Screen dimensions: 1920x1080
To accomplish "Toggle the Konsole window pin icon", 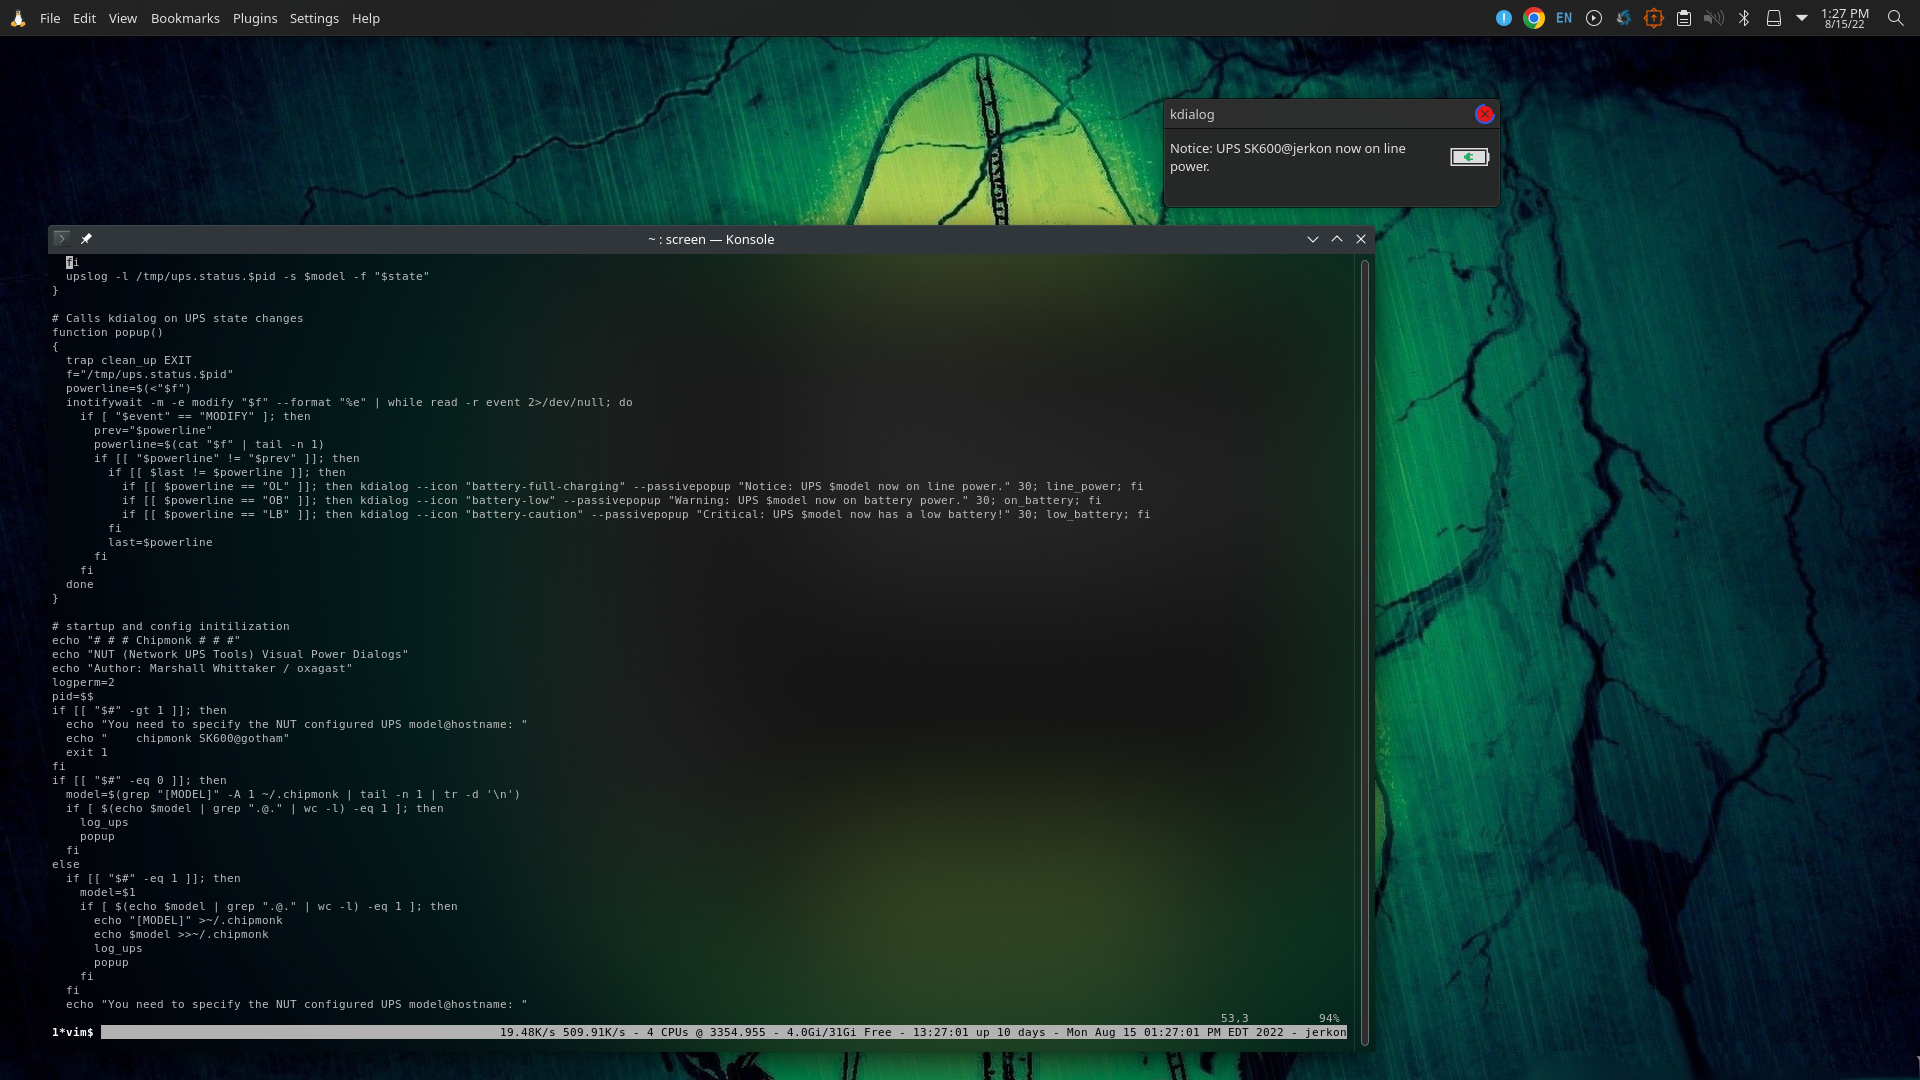I will click(x=86, y=239).
